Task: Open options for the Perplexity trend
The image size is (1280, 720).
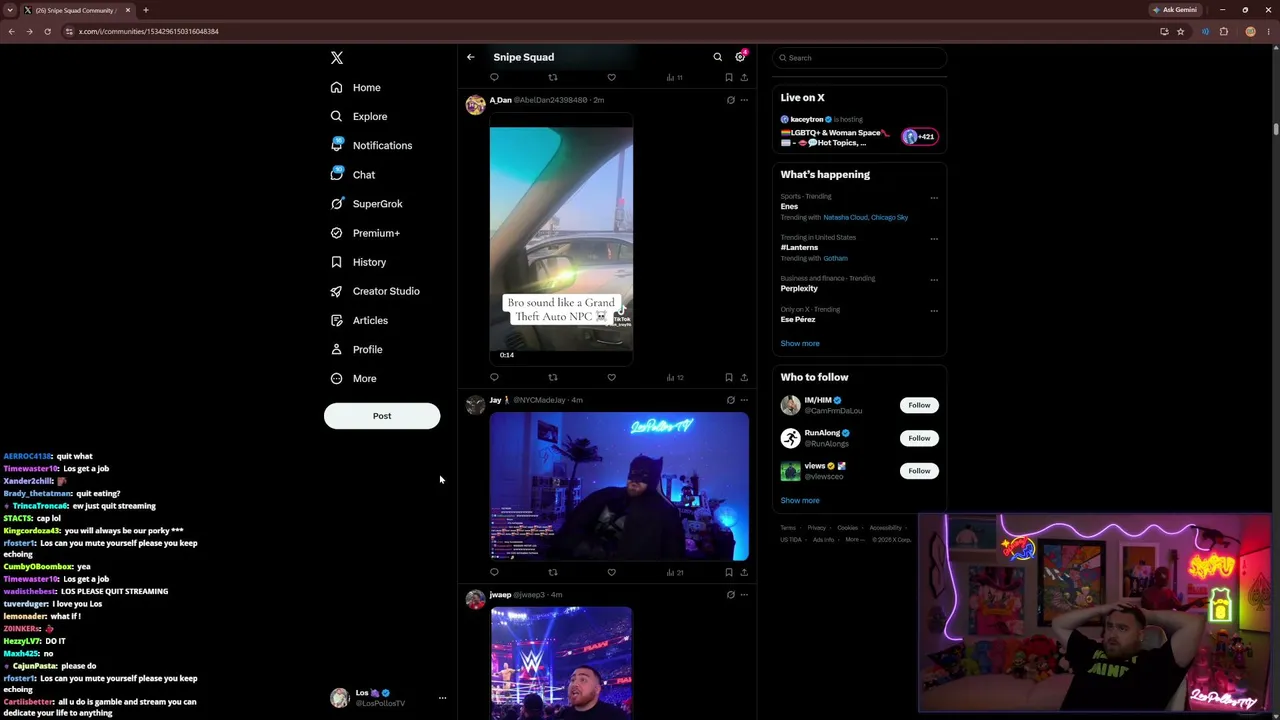Action: tap(934, 279)
